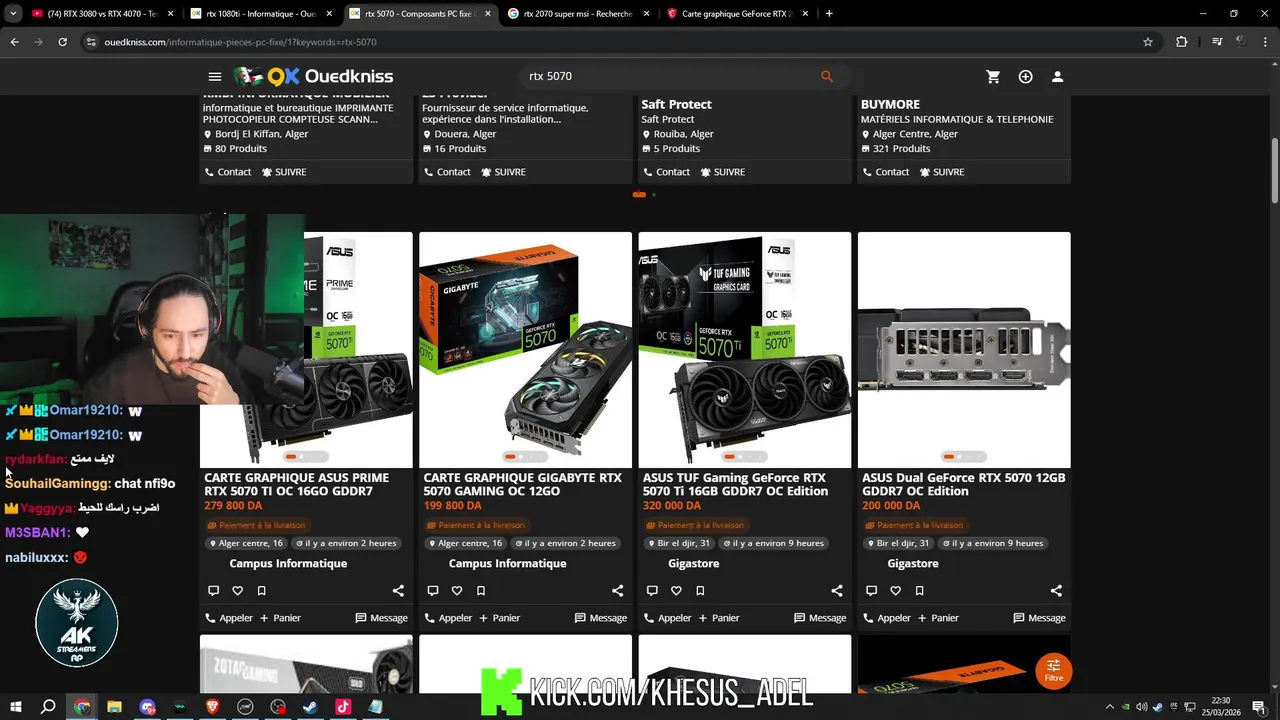Follow BUYMORE store via SUIVRE
1280x720 pixels.
(x=942, y=172)
